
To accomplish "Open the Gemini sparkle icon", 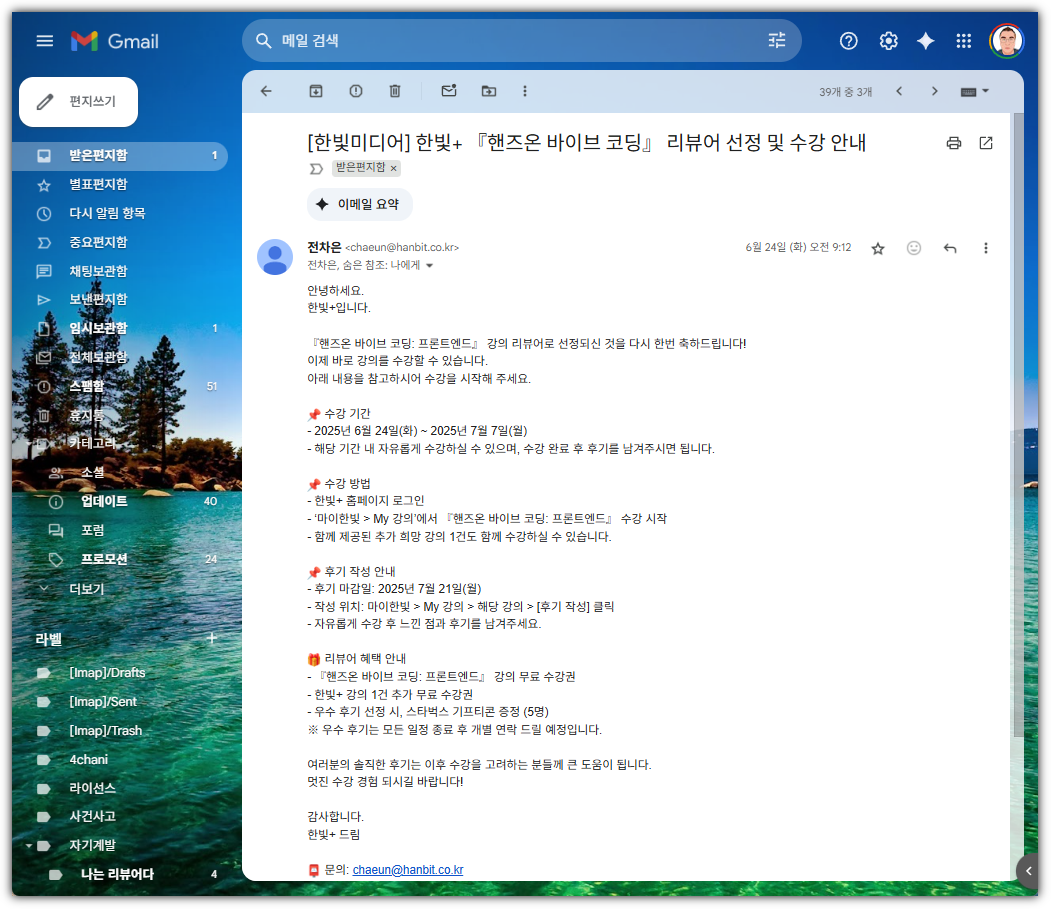I will pyautogui.click(x=926, y=41).
